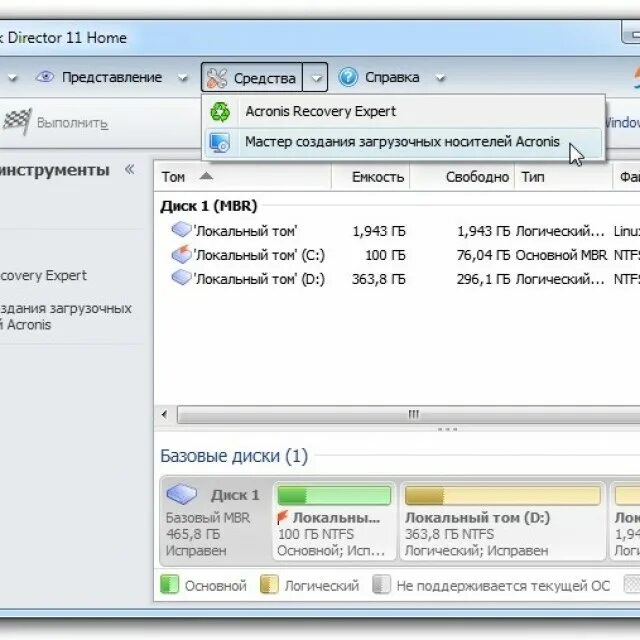Expand the Средства dropdown arrow
This screenshot has height=640, width=640.
coord(315,78)
